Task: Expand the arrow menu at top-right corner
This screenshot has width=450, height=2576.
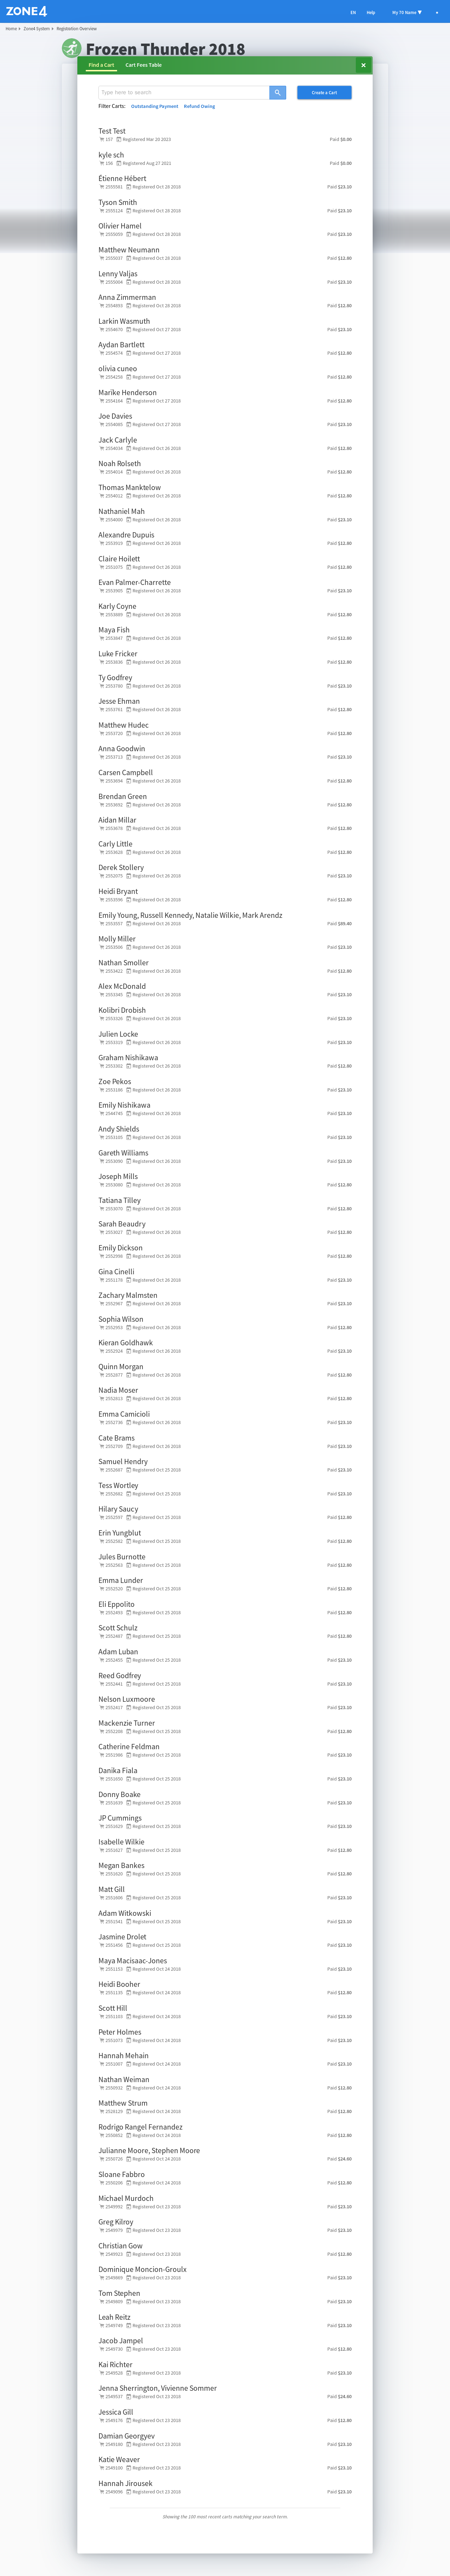Action: (436, 12)
